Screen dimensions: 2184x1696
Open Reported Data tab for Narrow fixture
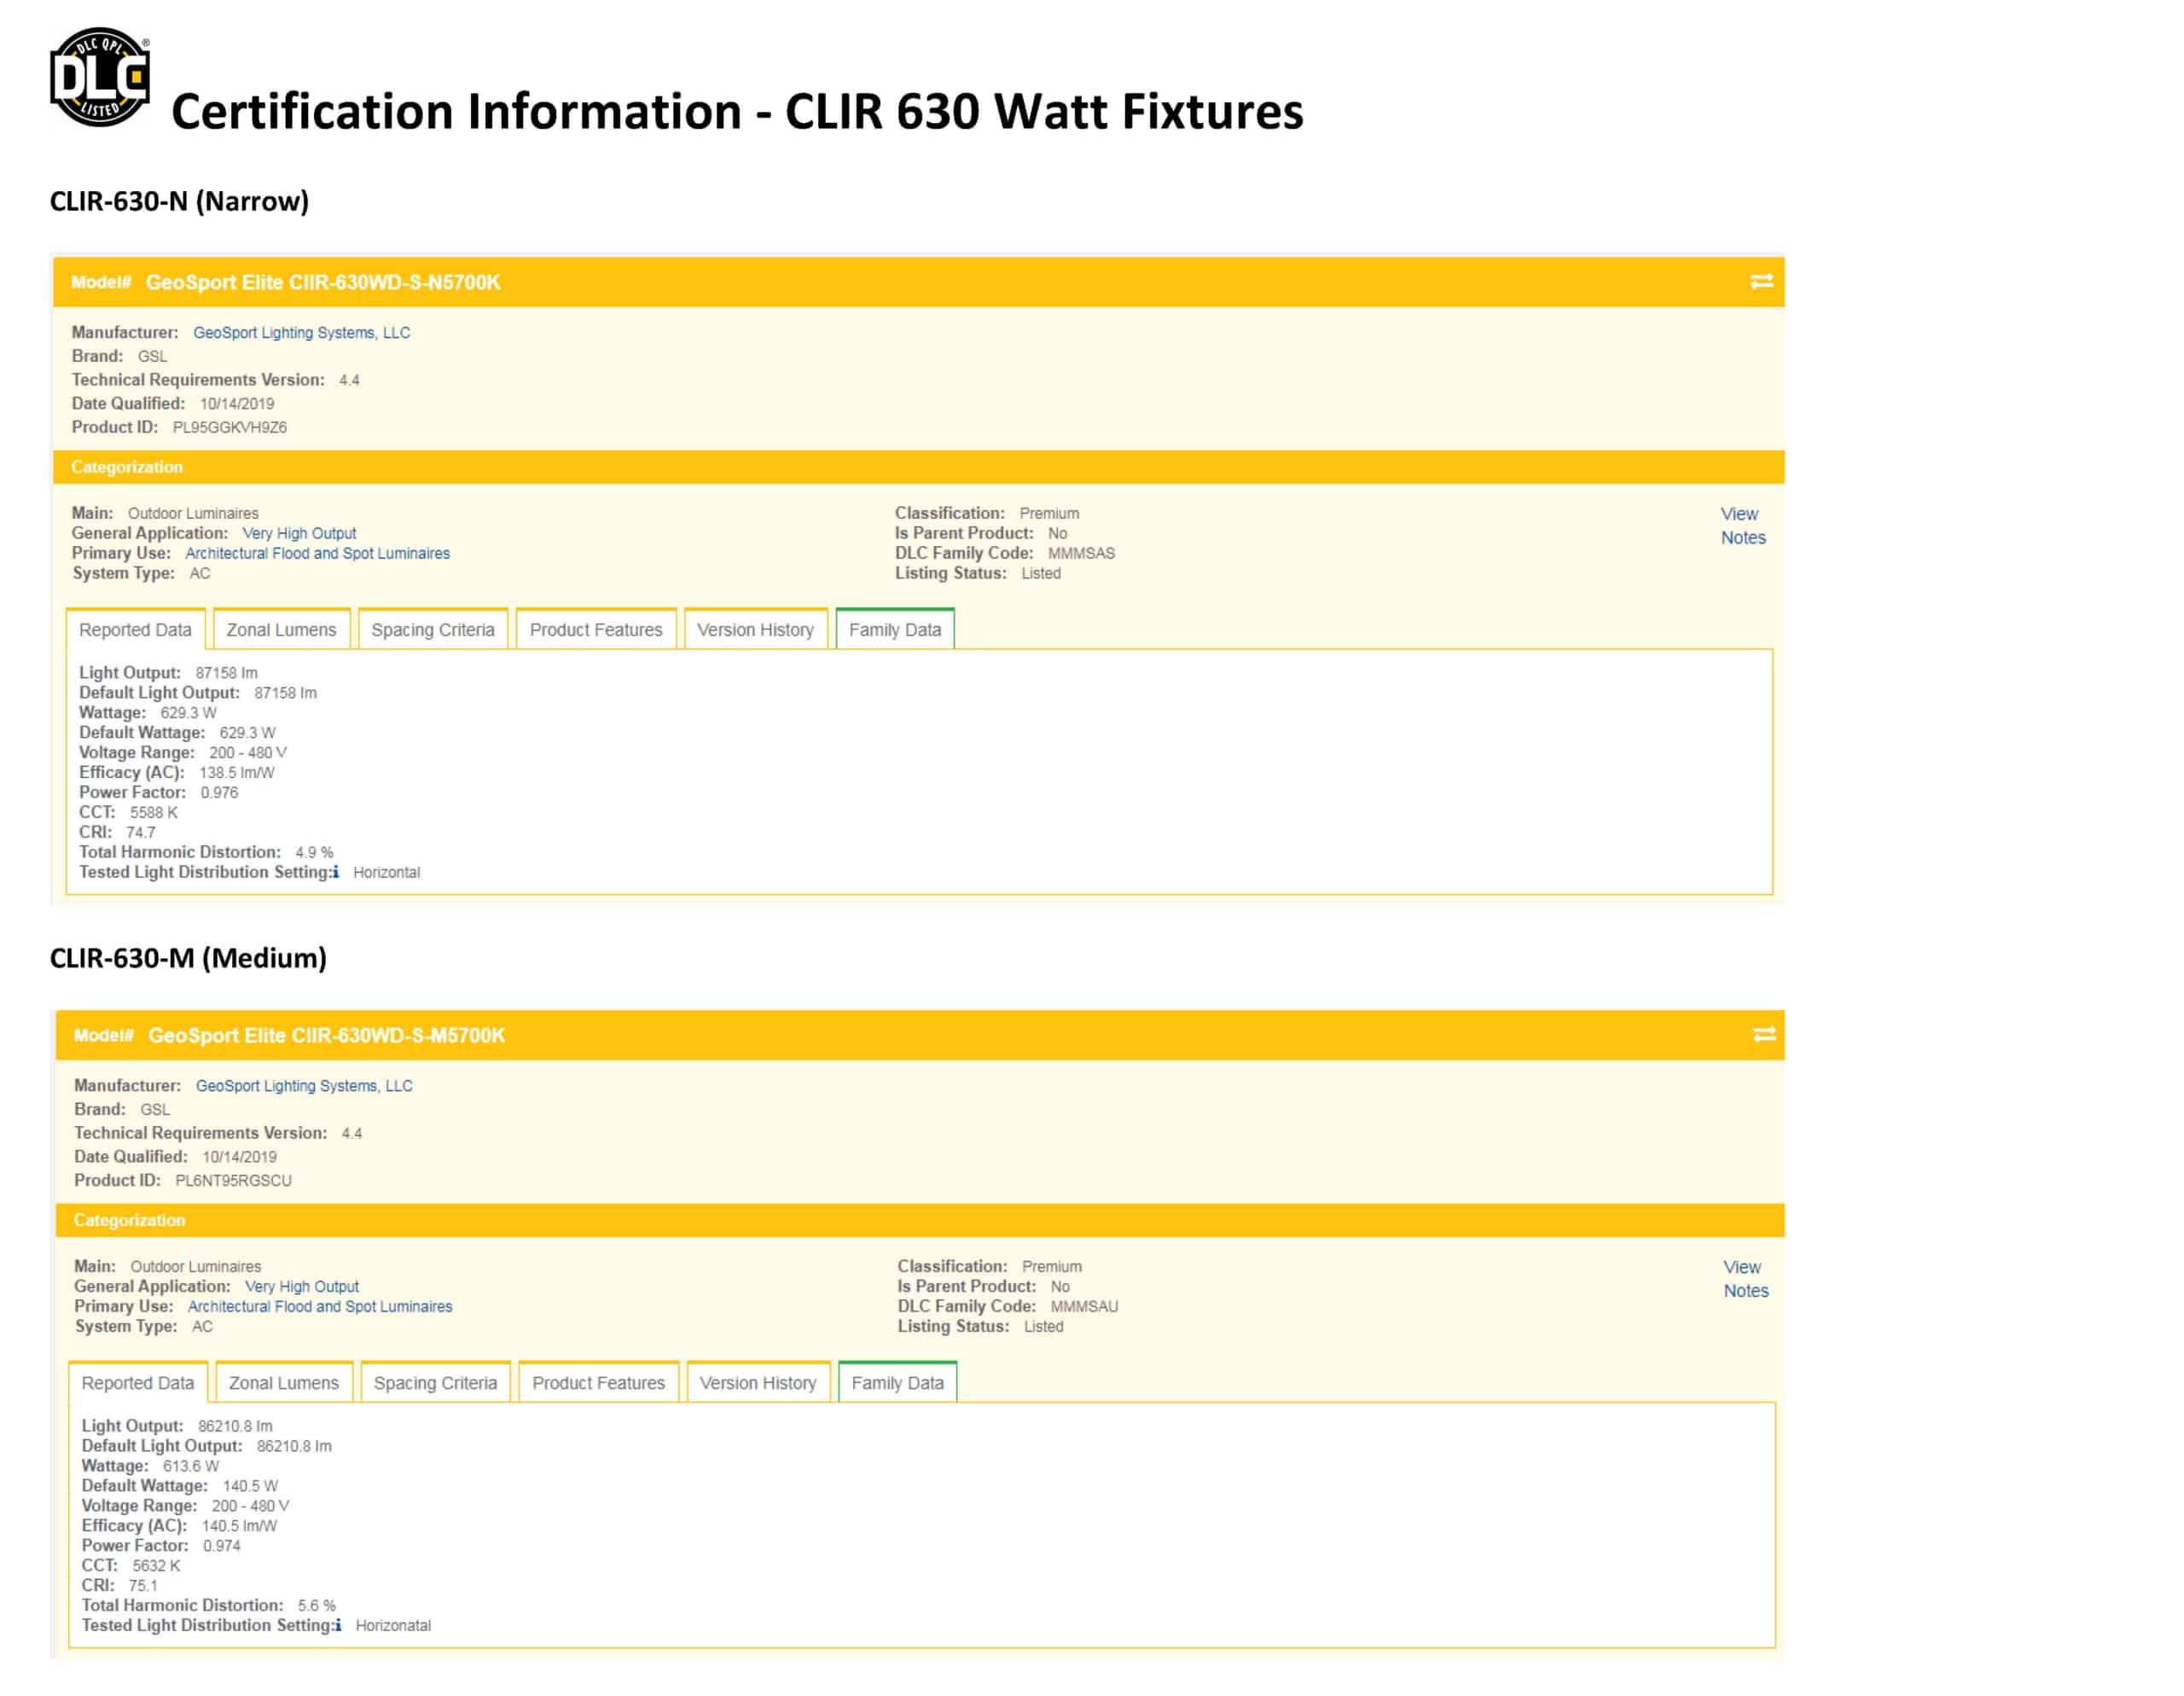[135, 630]
